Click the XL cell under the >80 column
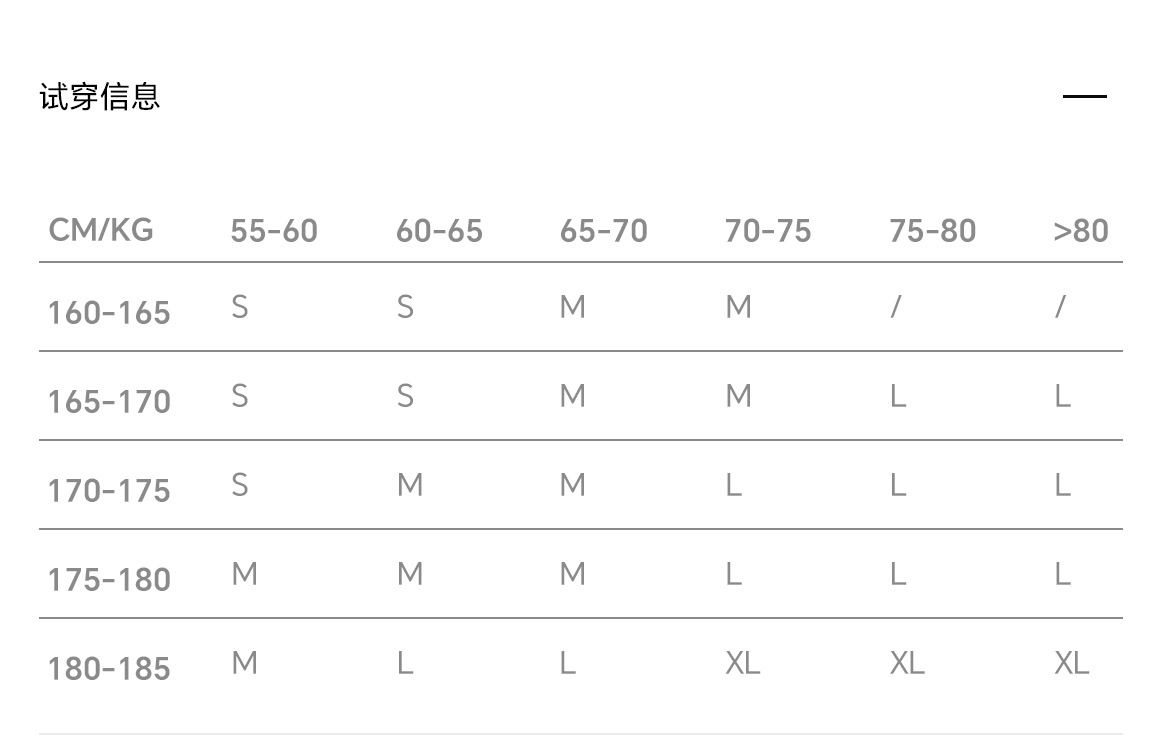The height and width of the screenshot is (737, 1160). click(1071, 663)
